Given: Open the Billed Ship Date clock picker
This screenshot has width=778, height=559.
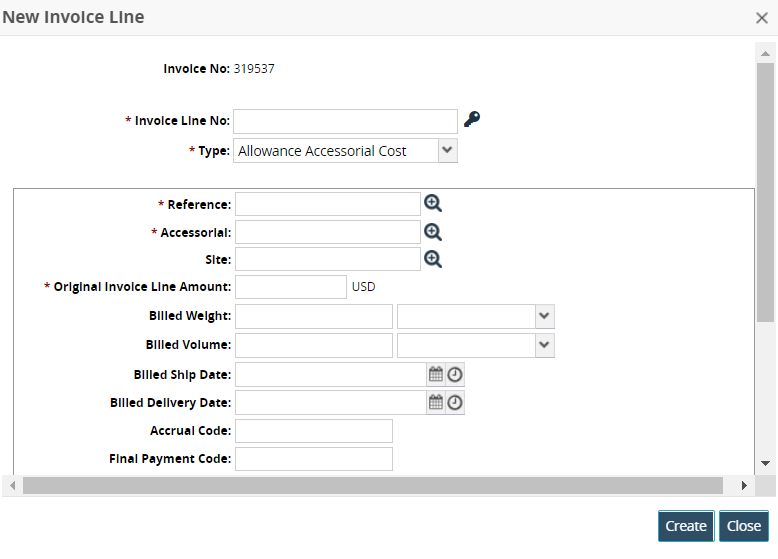Looking at the screenshot, I should point(455,374).
